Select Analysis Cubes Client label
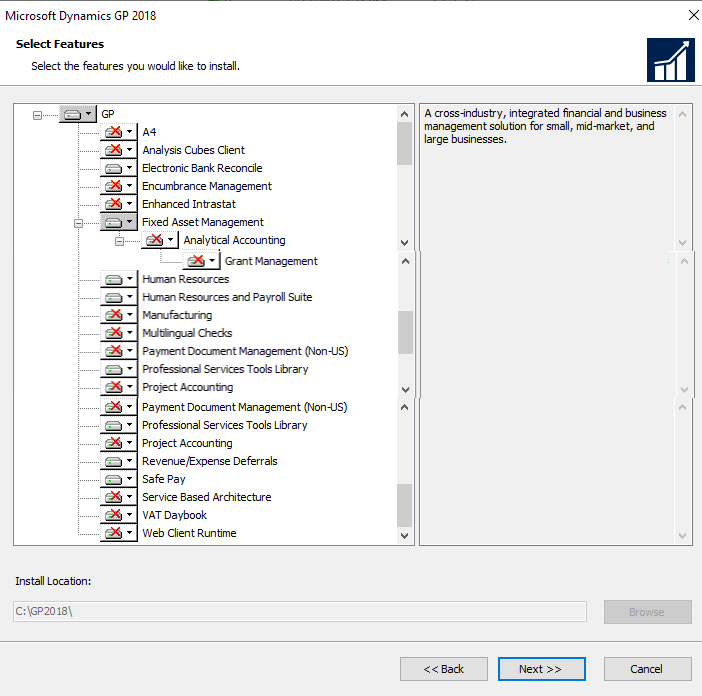This screenshot has width=702, height=696. coord(193,150)
